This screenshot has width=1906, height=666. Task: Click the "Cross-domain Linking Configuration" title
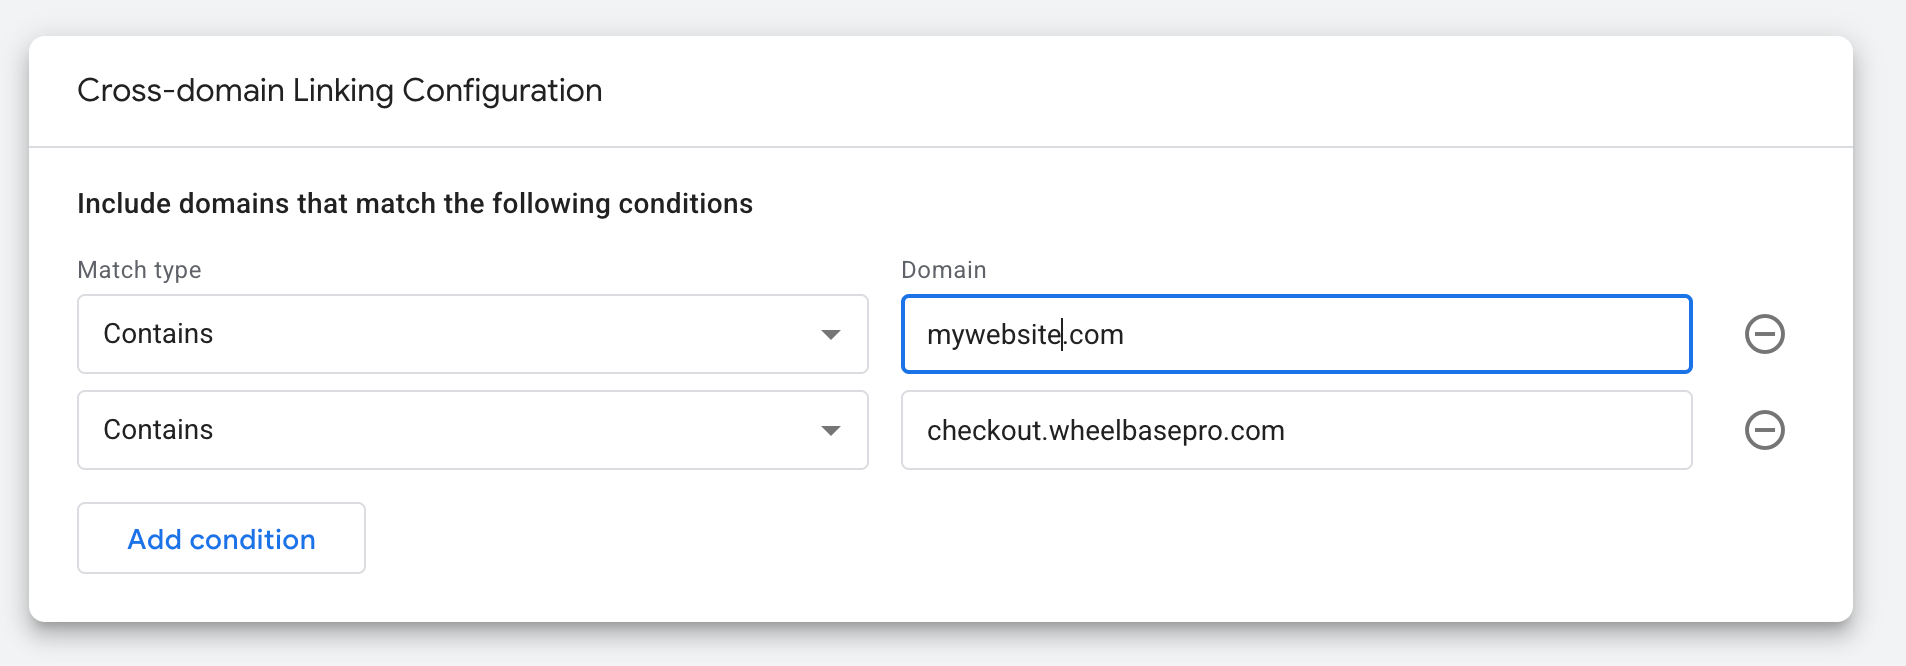pyautogui.click(x=339, y=91)
